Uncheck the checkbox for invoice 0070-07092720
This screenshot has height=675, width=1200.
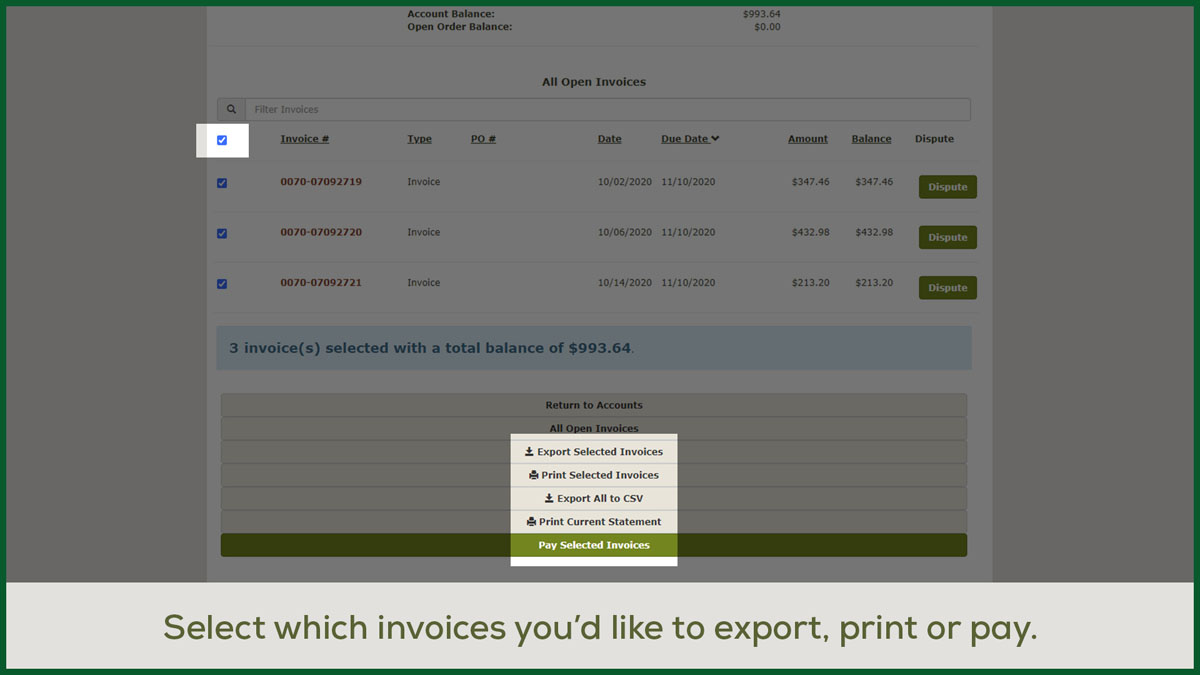coord(222,233)
